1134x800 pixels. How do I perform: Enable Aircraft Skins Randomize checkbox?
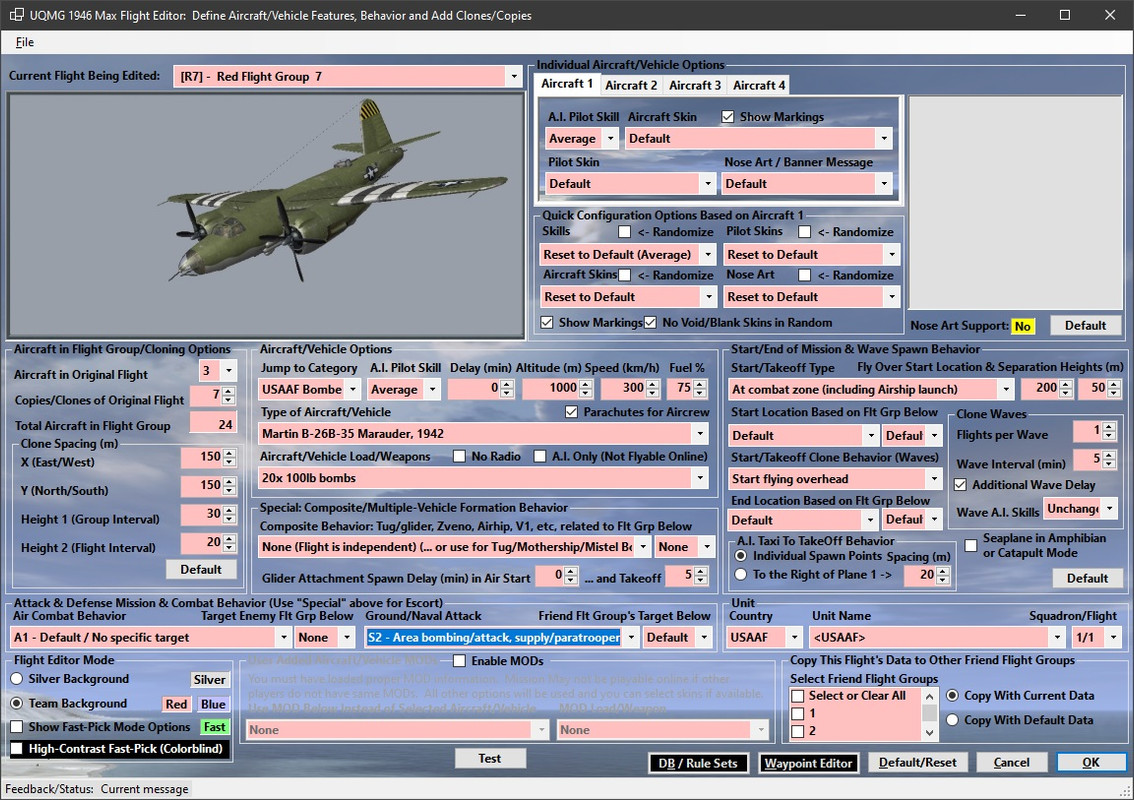click(x=625, y=275)
